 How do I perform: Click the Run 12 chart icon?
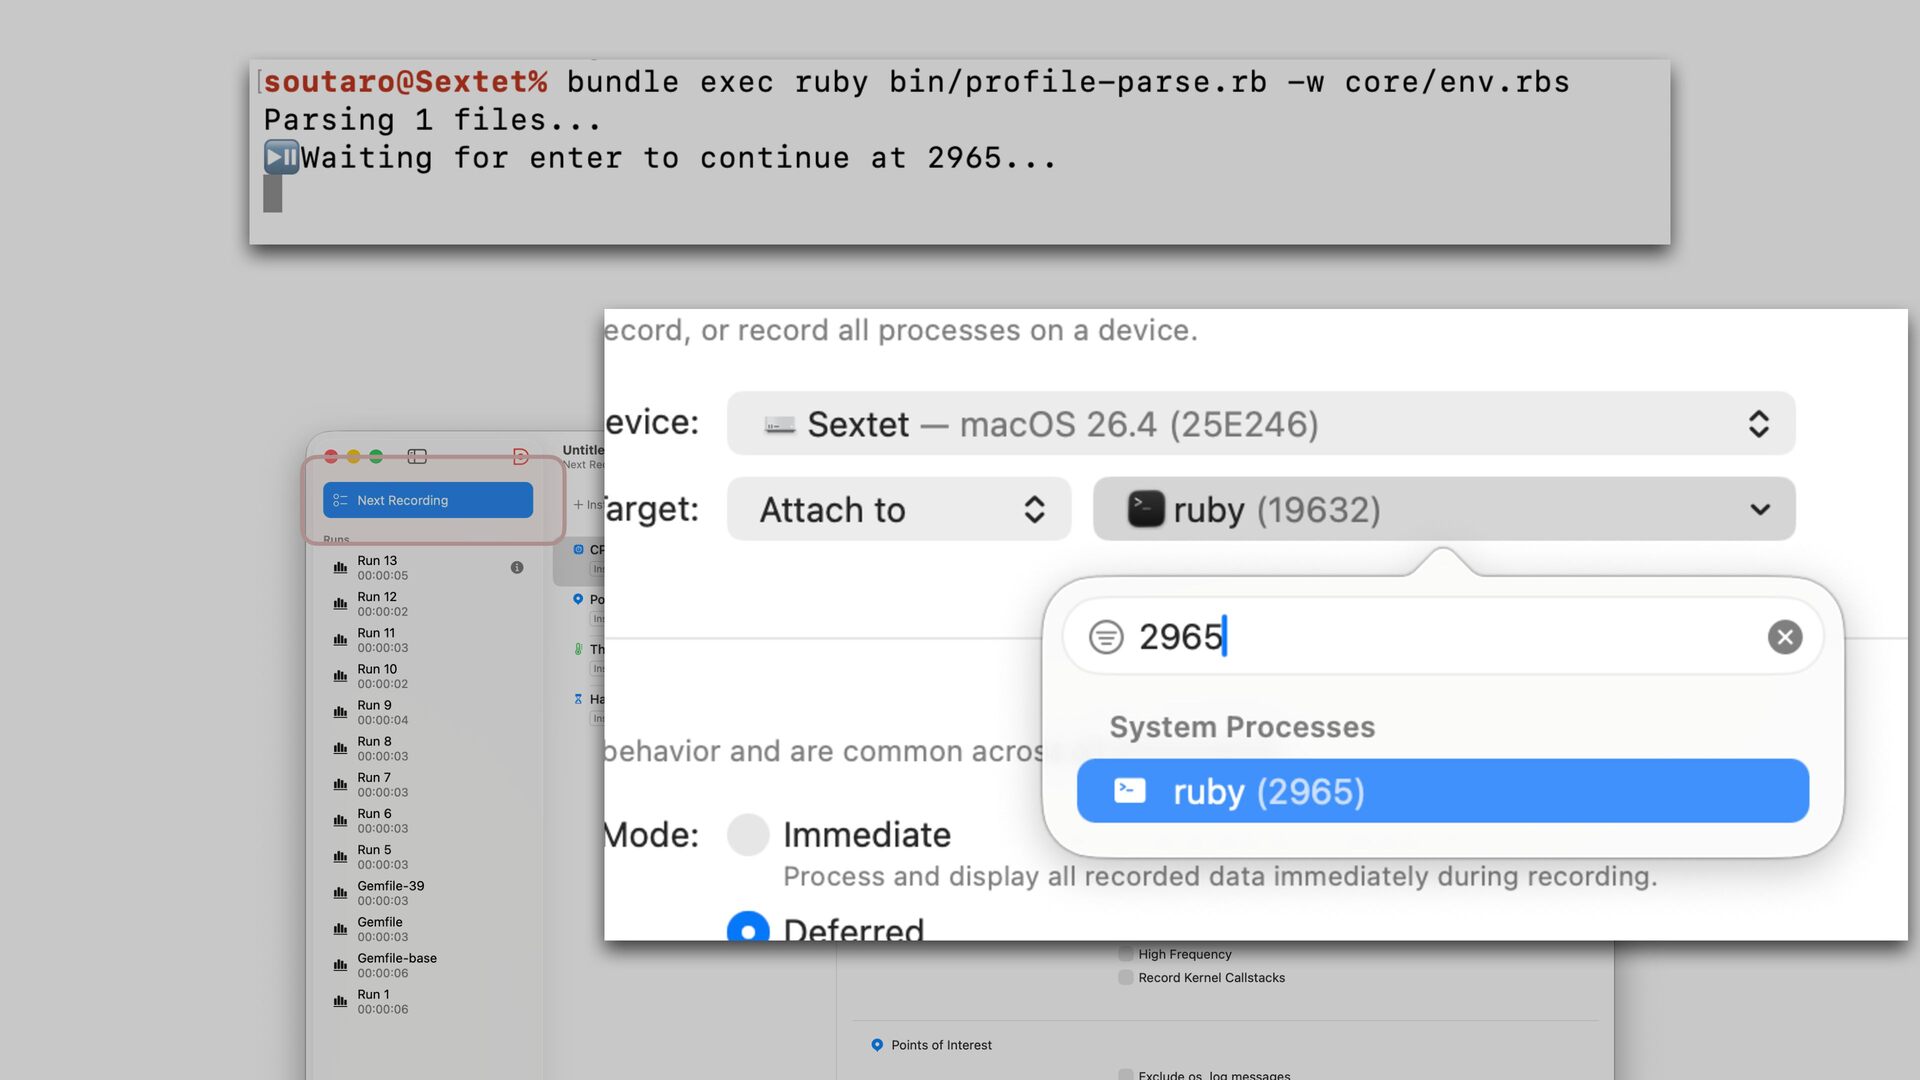pyautogui.click(x=340, y=604)
